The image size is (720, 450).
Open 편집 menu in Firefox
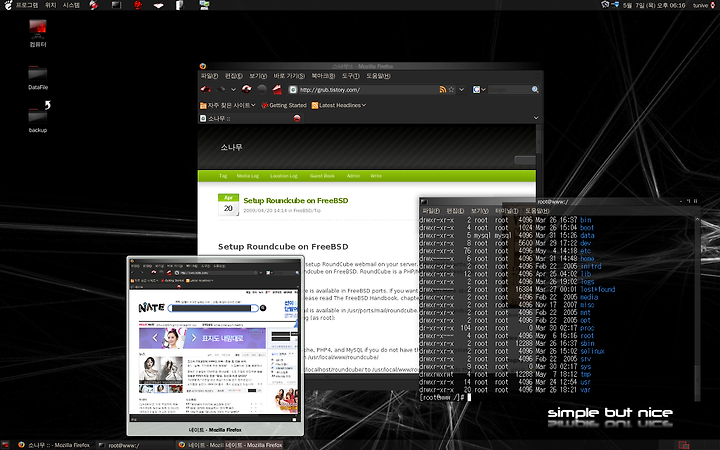[234, 76]
